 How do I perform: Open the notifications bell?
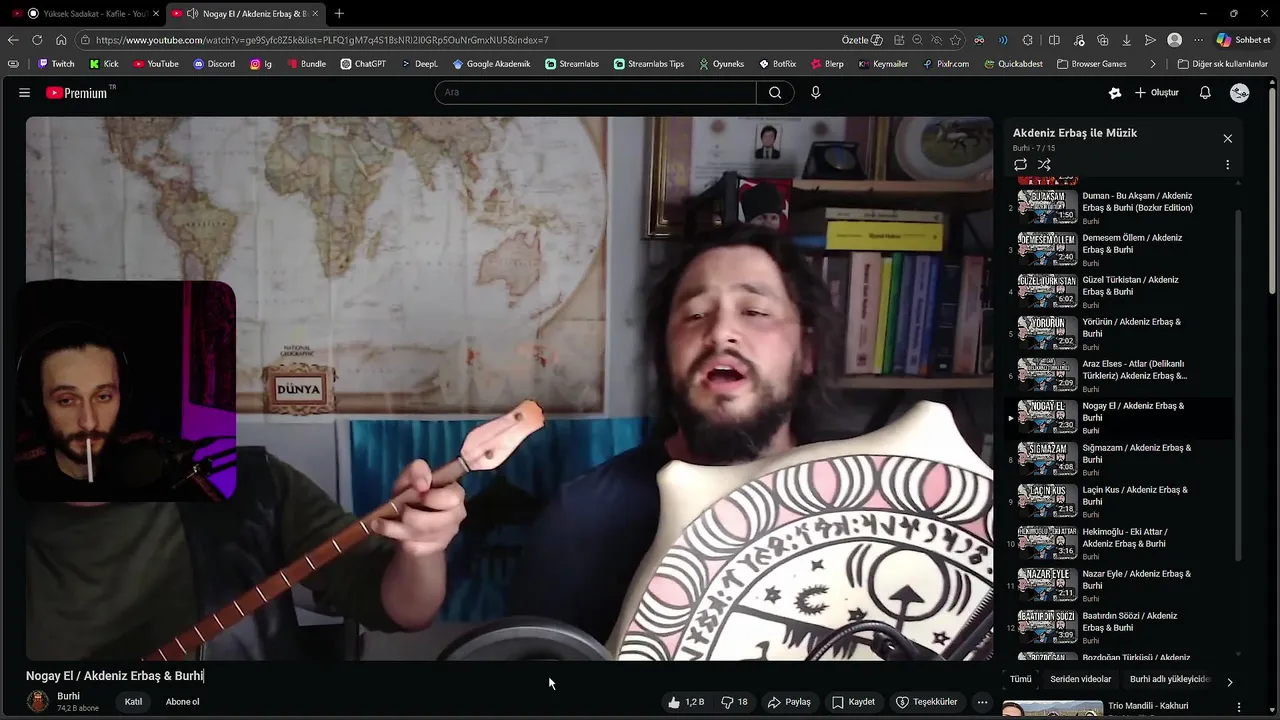coord(1205,92)
